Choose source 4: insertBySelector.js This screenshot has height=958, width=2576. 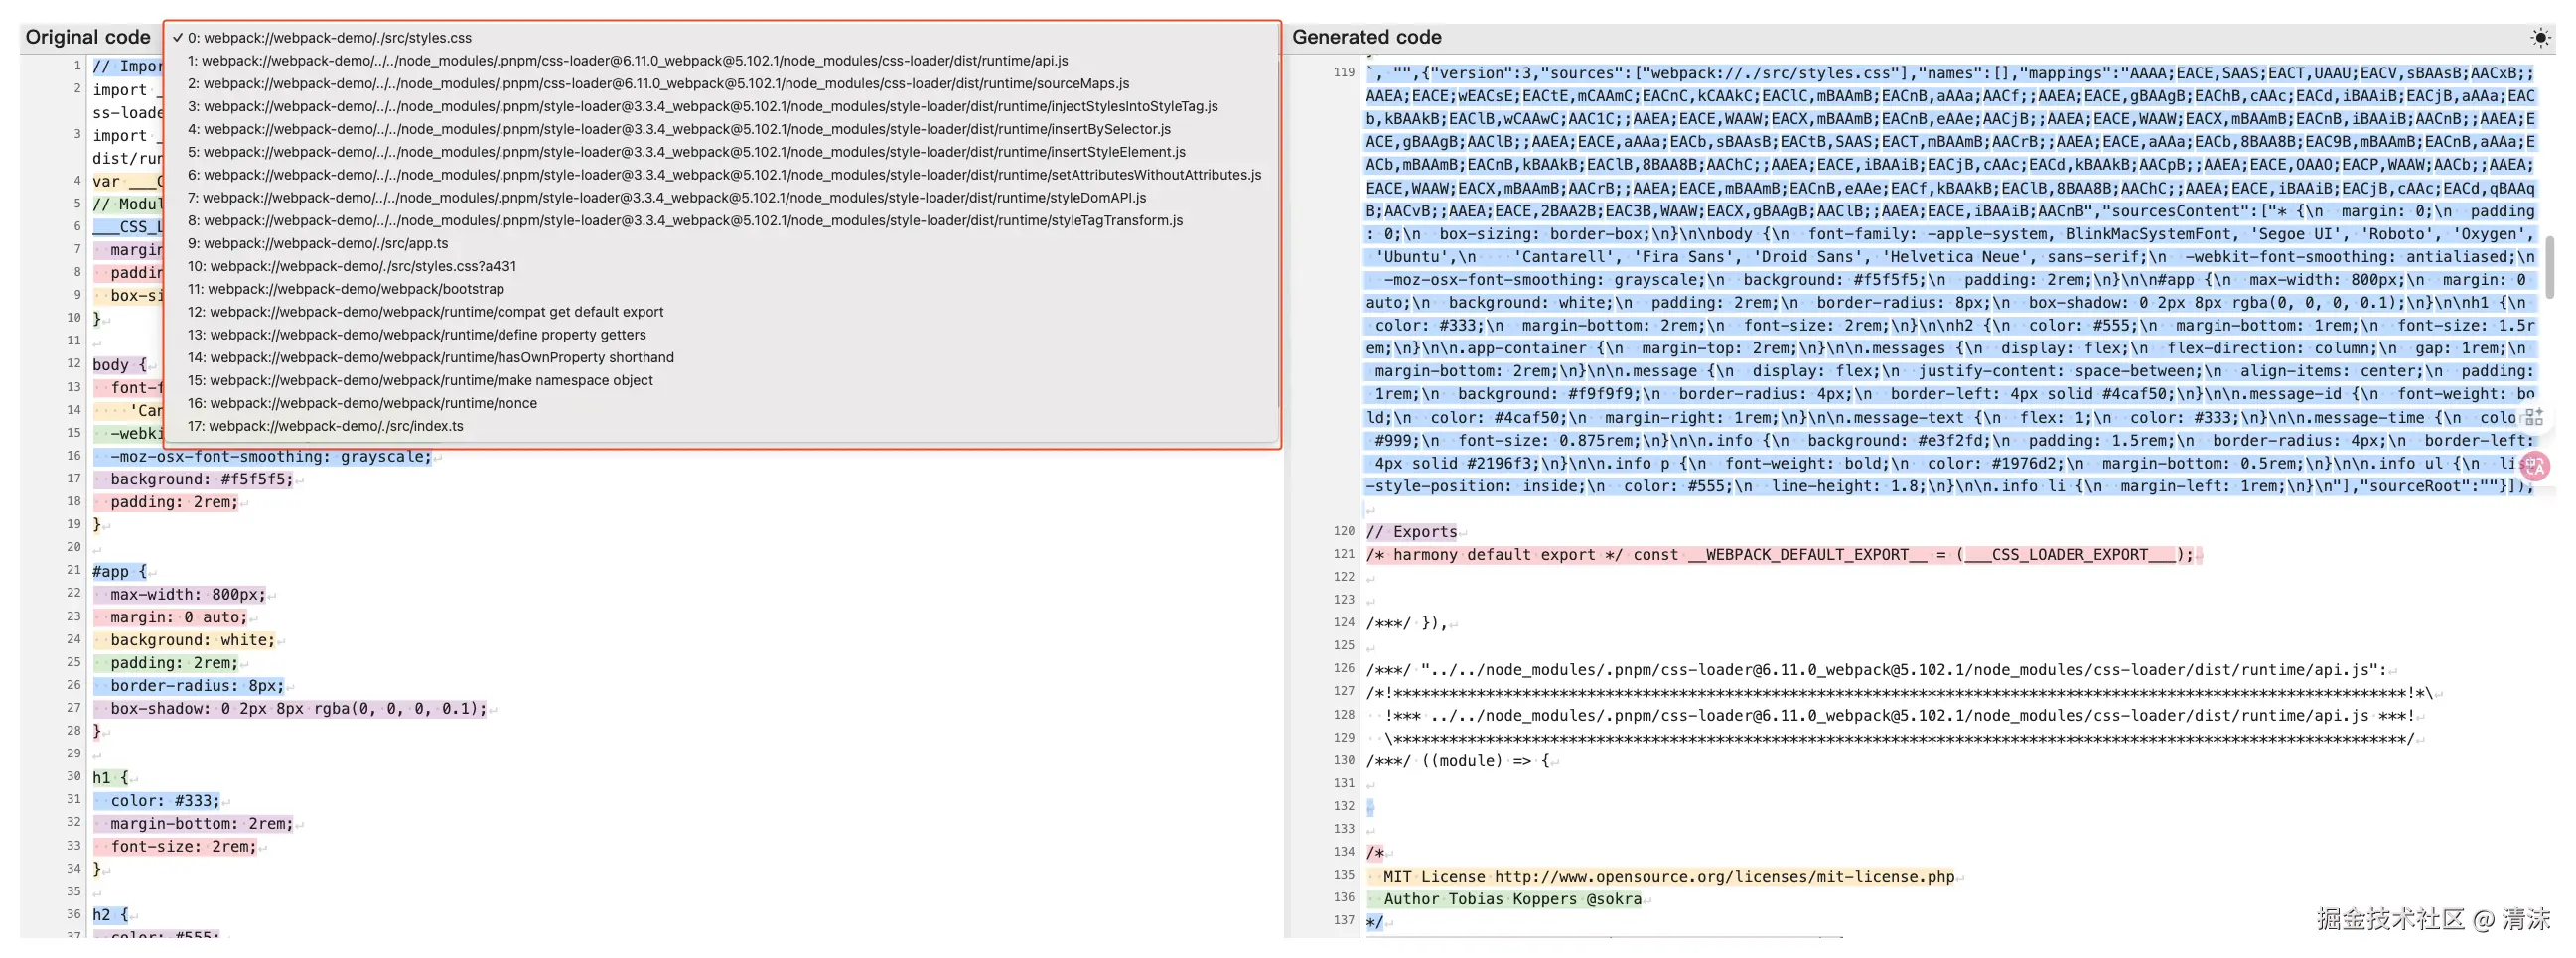(721, 129)
